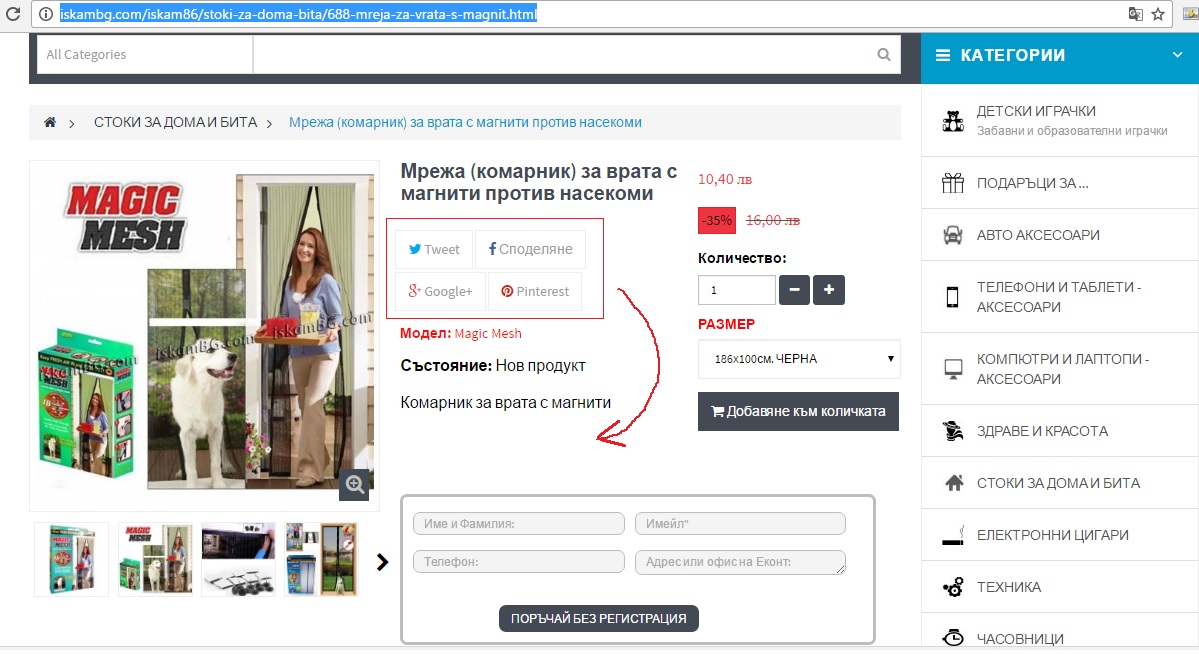Click breadcrumb link Мрежа (комарник) за врата
1199x654 pixels.
465,122
